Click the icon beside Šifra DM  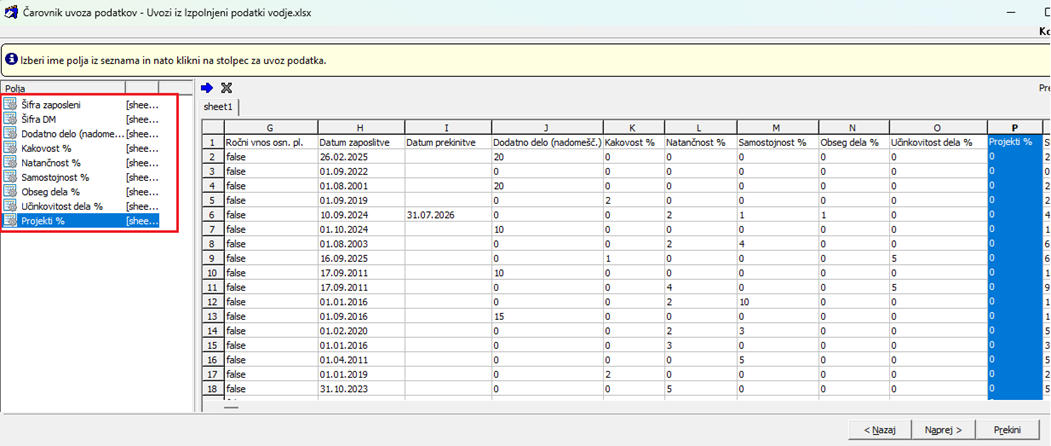10,119
